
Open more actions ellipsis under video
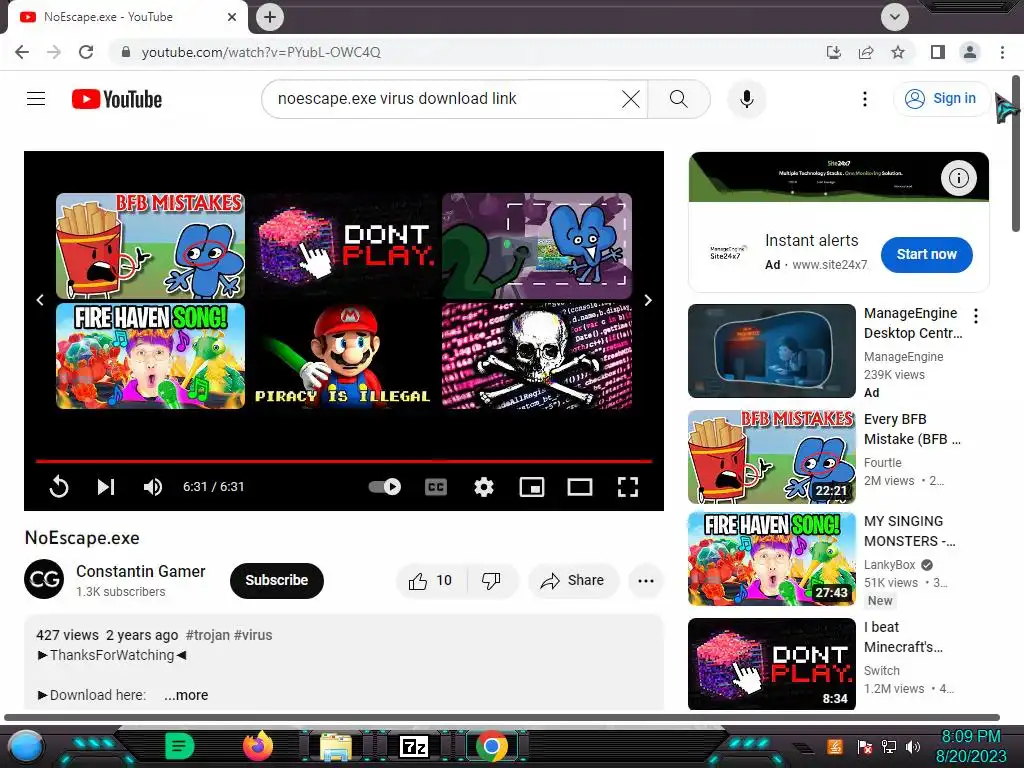646,581
